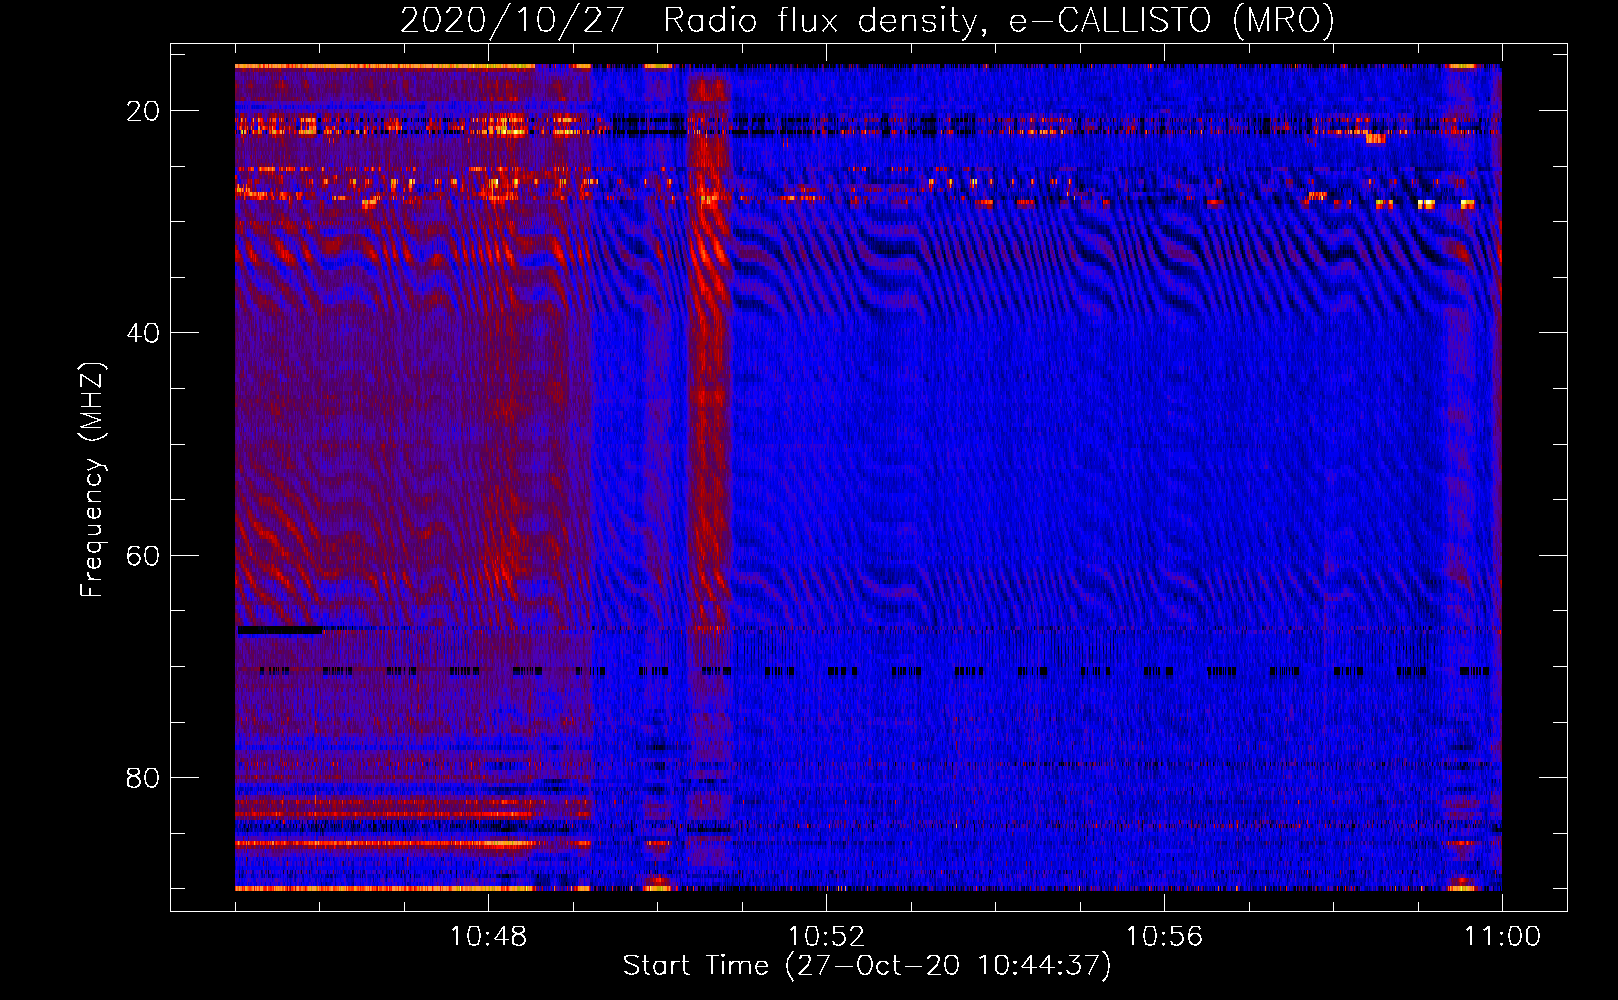Click the 80 frequency tick label
The width and height of the screenshot is (1618, 1000).
143,777
